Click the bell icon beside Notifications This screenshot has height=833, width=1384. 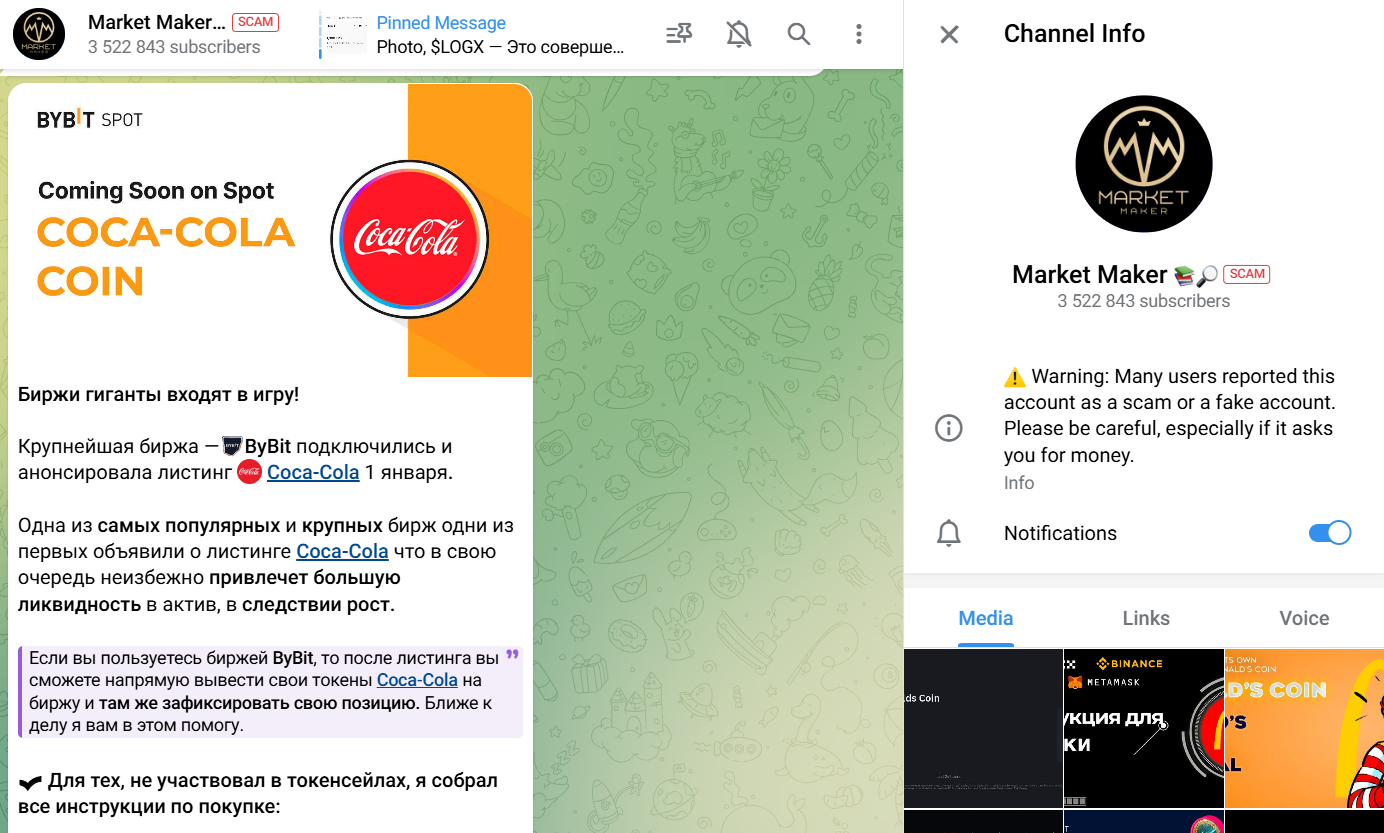tap(948, 533)
